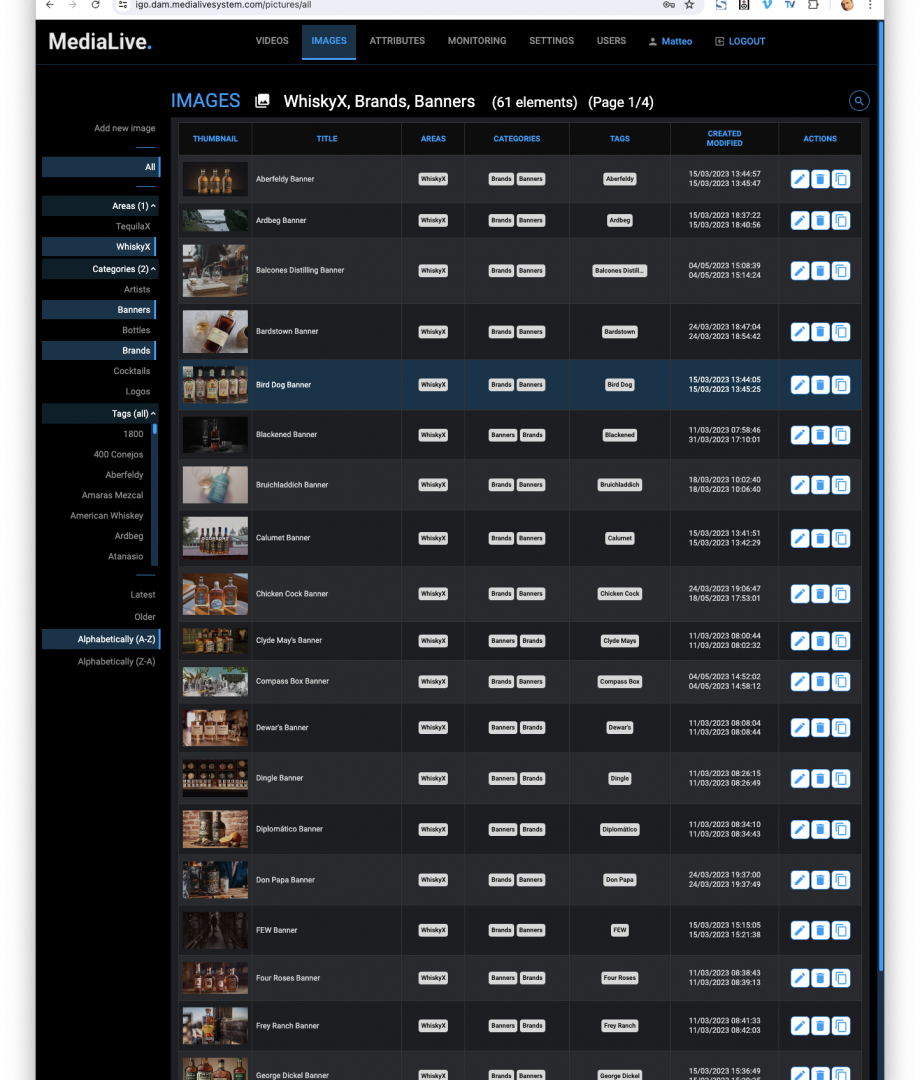Reload the page in browser
Image resolution: width=920 pixels, height=1080 pixels.
(96, 5)
